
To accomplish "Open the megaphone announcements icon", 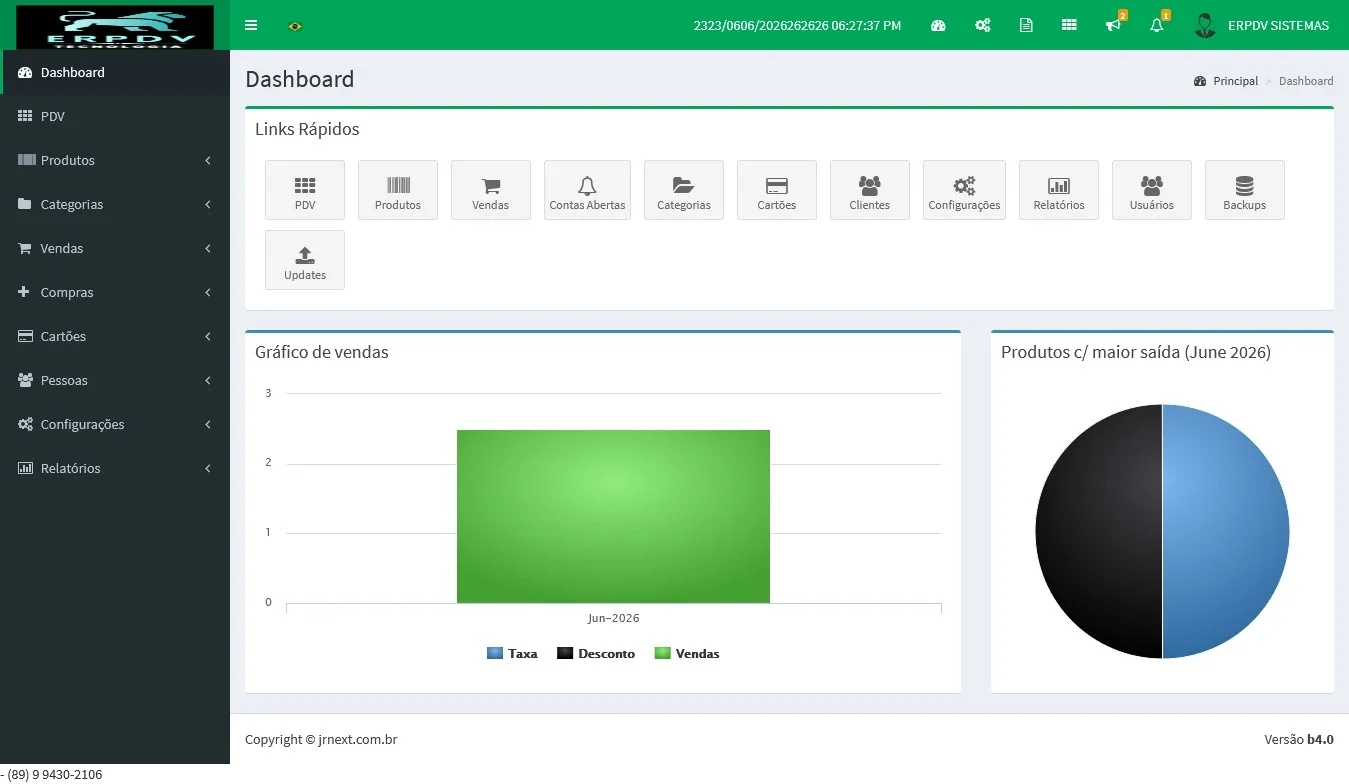I will click(x=1114, y=24).
